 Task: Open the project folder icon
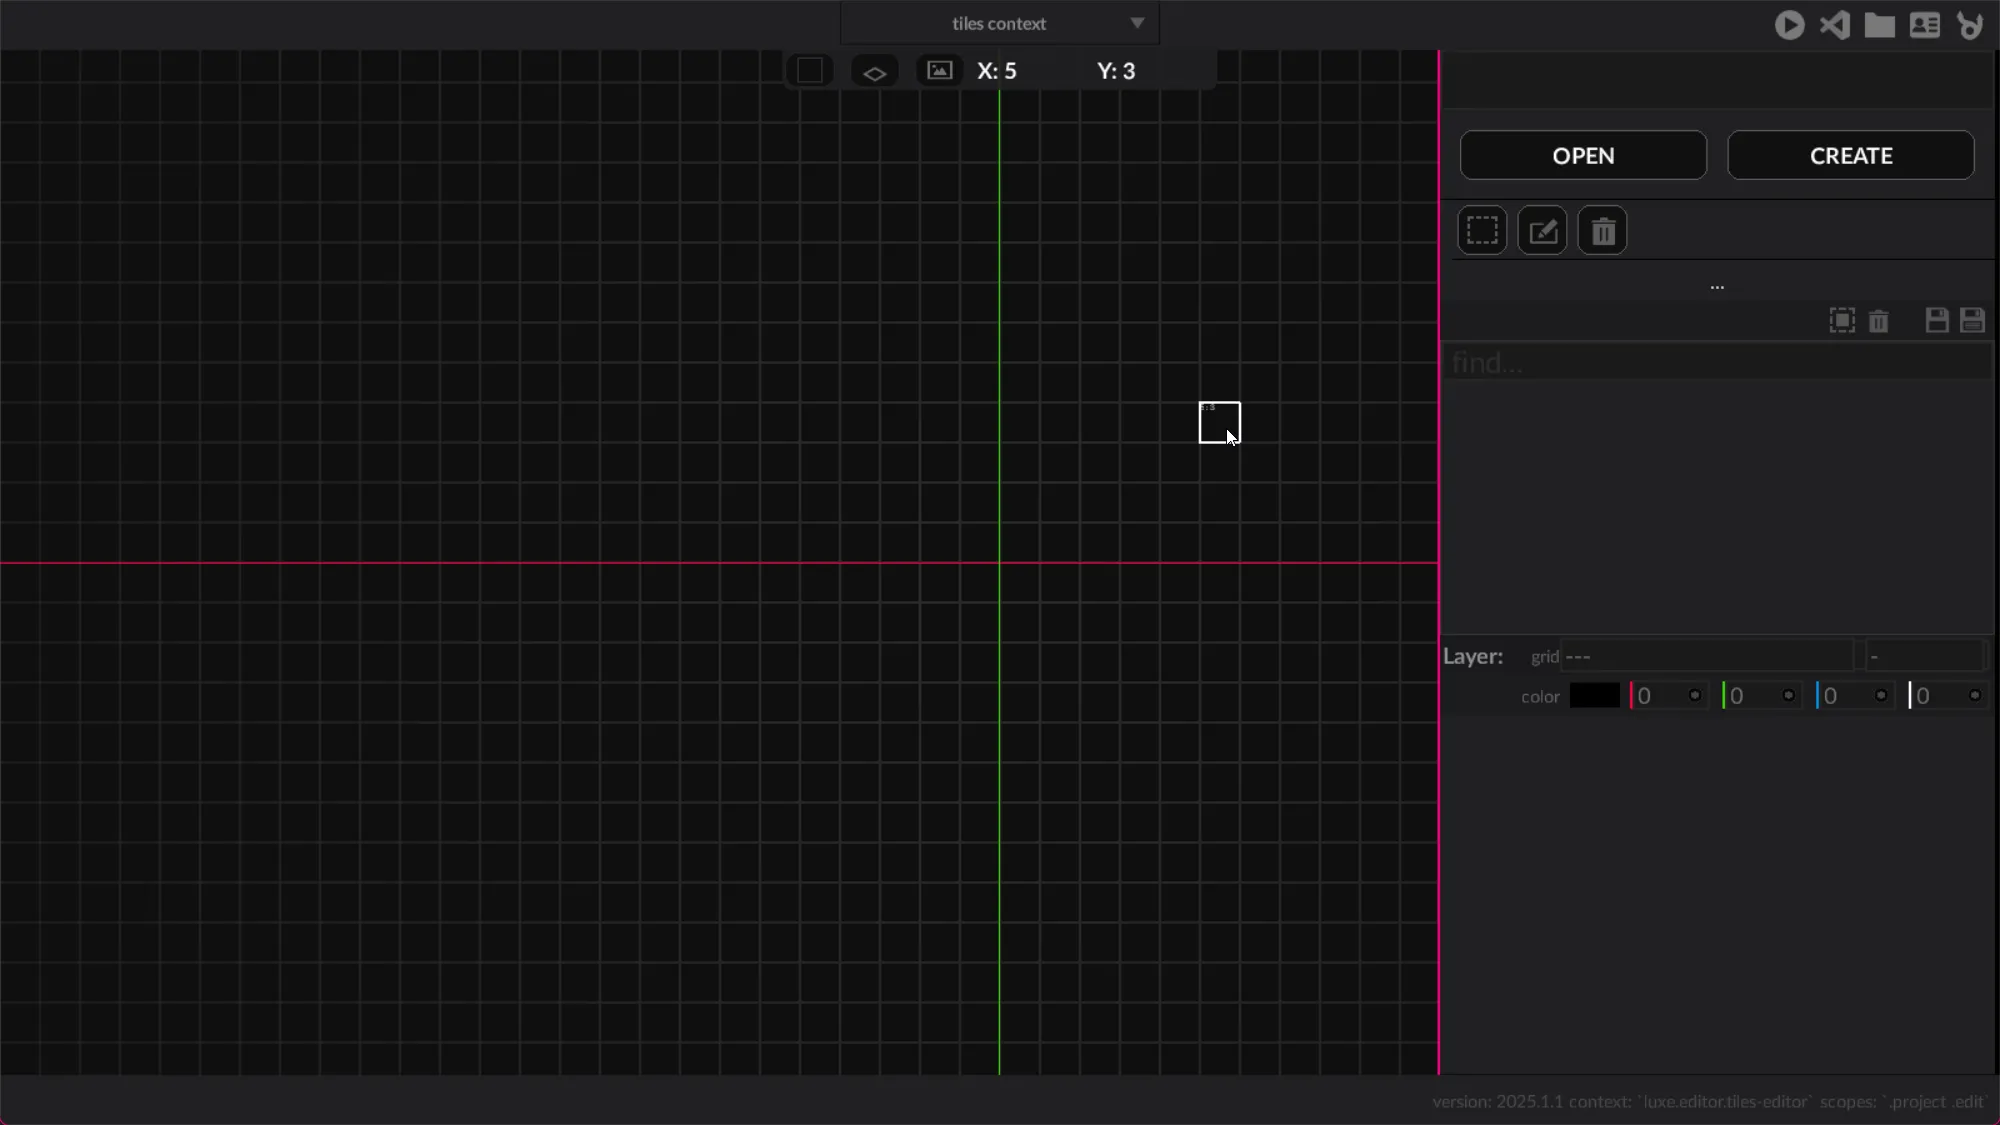(1879, 25)
